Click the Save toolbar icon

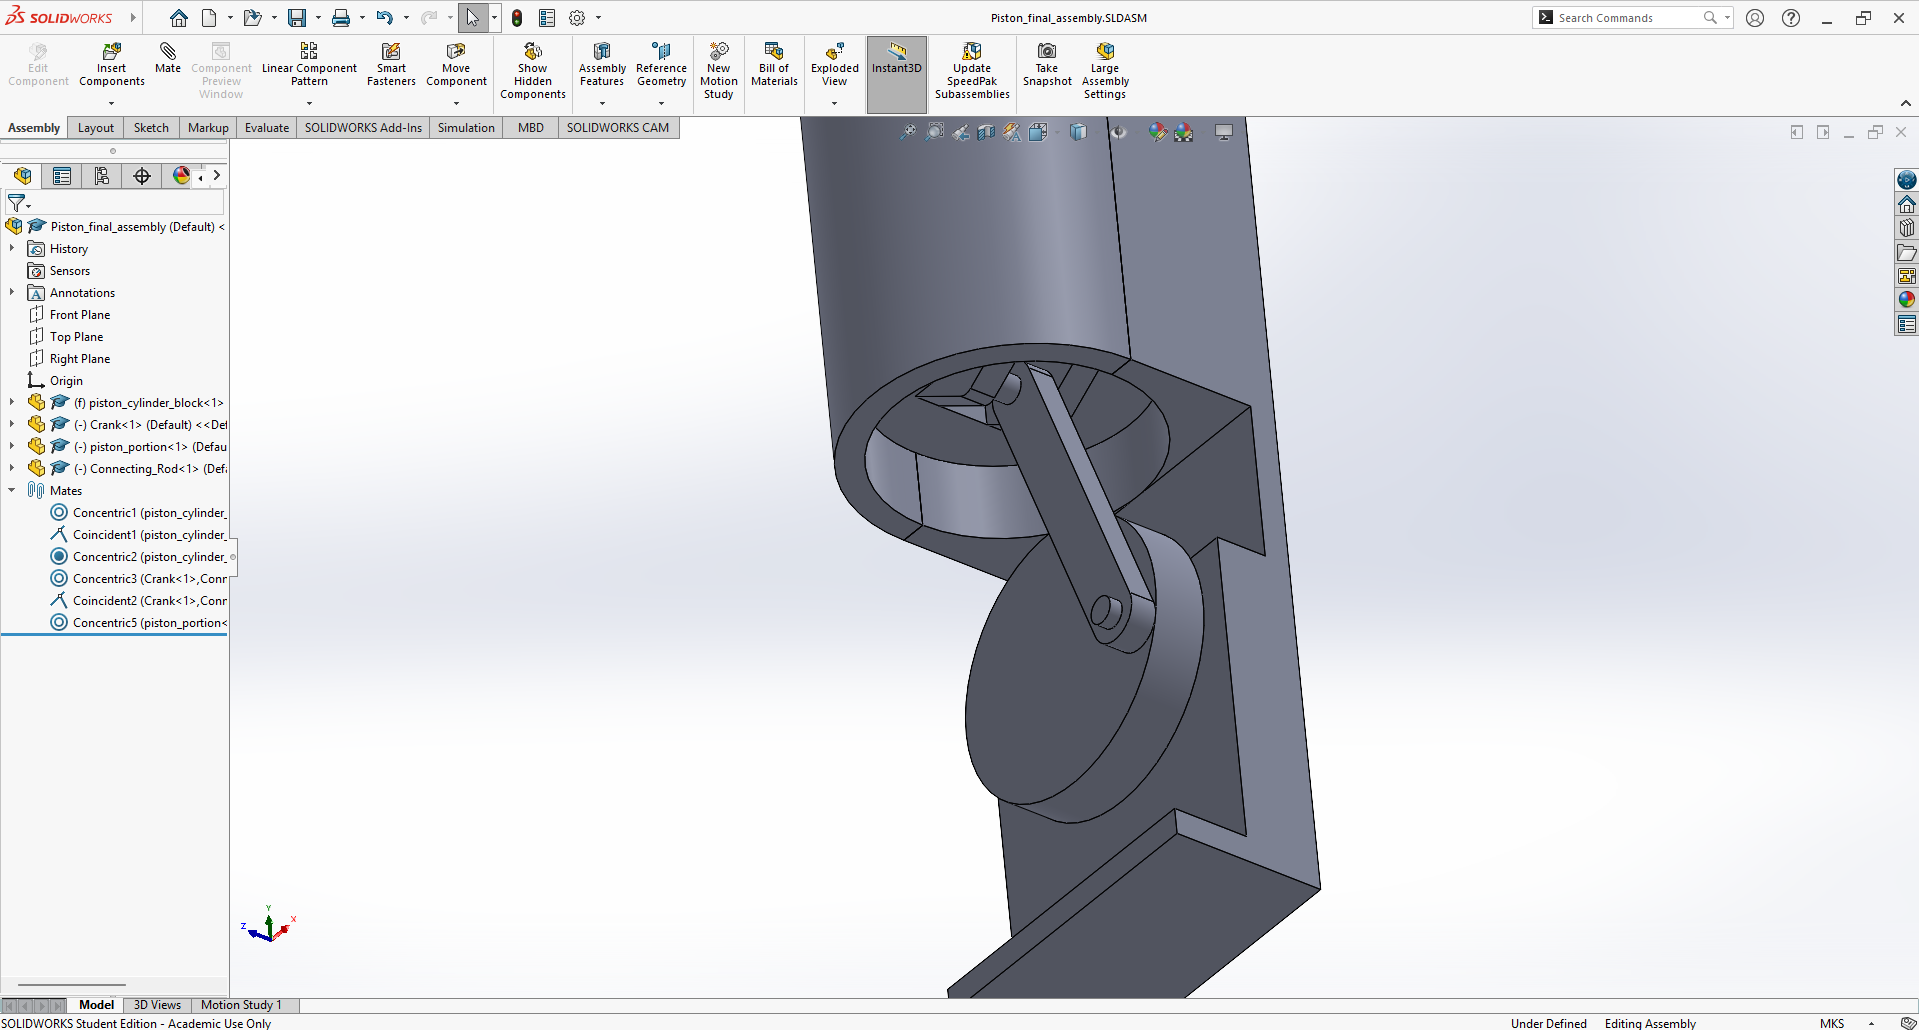coord(297,18)
